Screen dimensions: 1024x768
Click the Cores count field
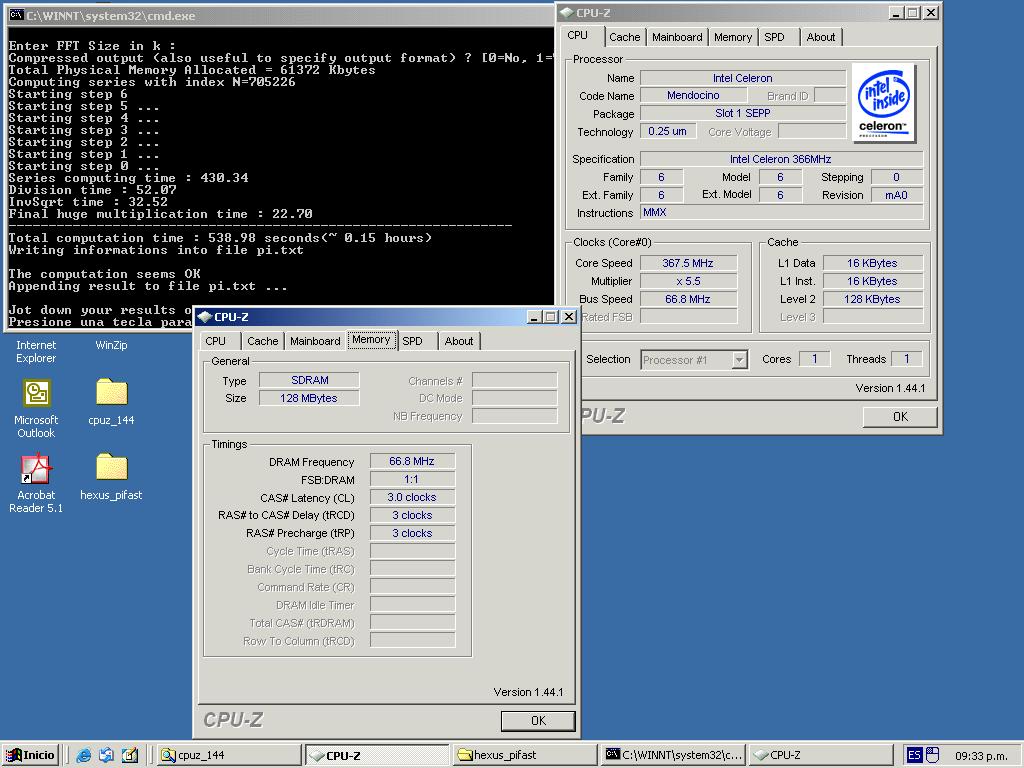[x=814, y=359]
